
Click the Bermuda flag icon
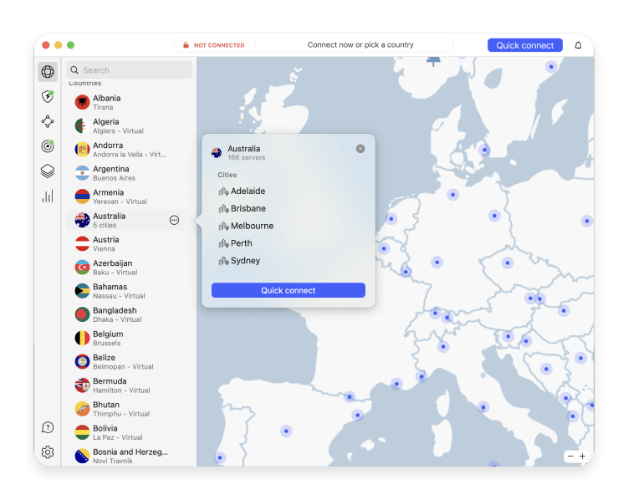82,385
